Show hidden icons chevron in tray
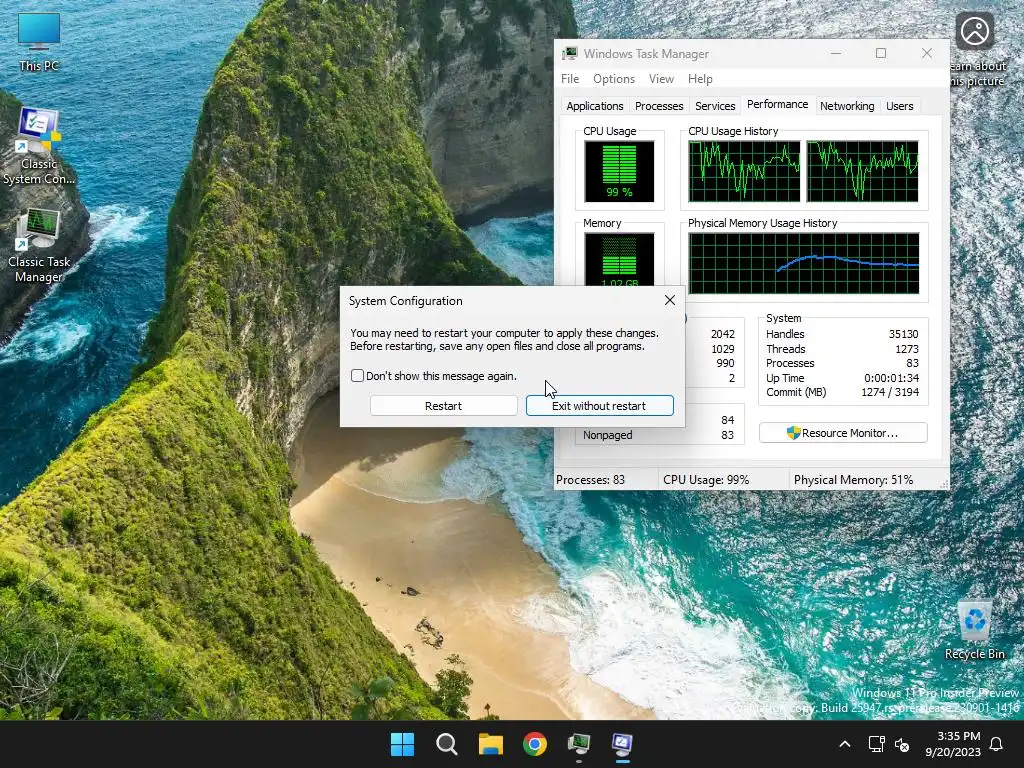Screen dimensions: 1024x768 [844, 744]
